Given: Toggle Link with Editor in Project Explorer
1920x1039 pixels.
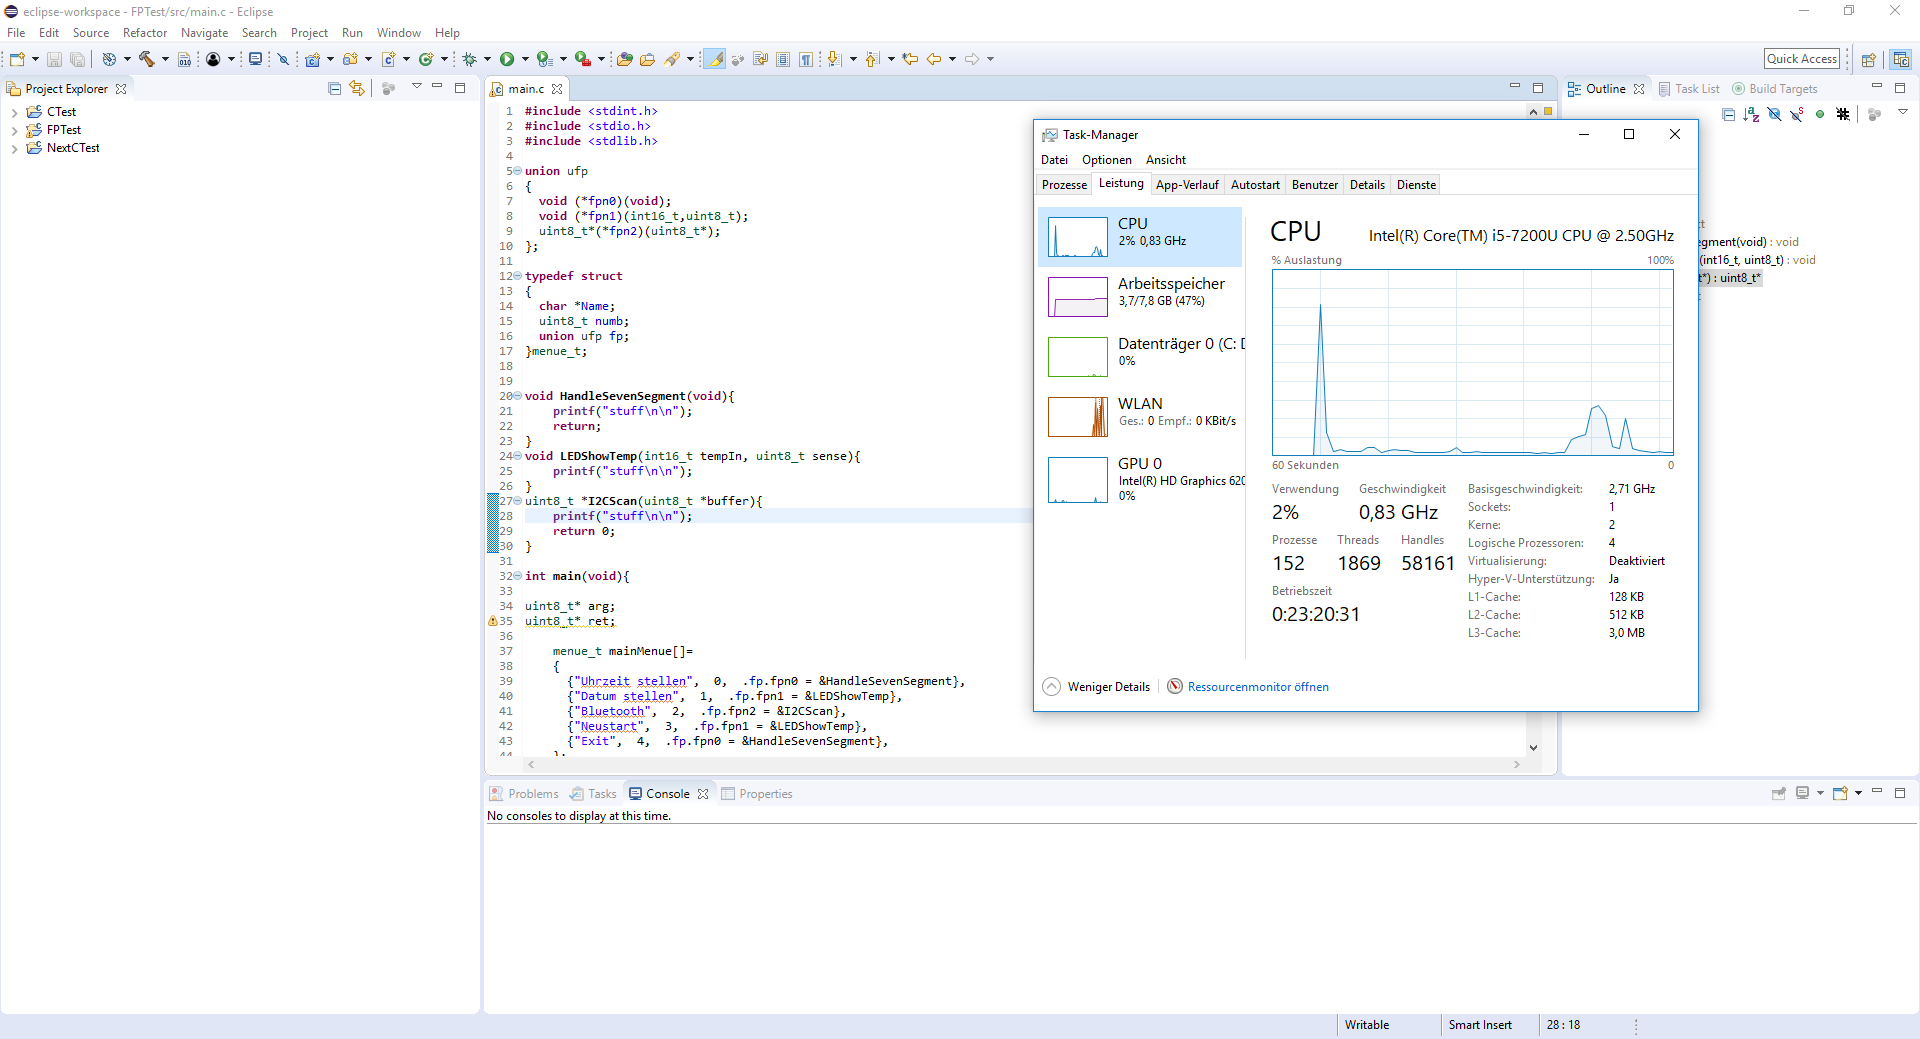Looking at the screenshot, I should [357, 89].
